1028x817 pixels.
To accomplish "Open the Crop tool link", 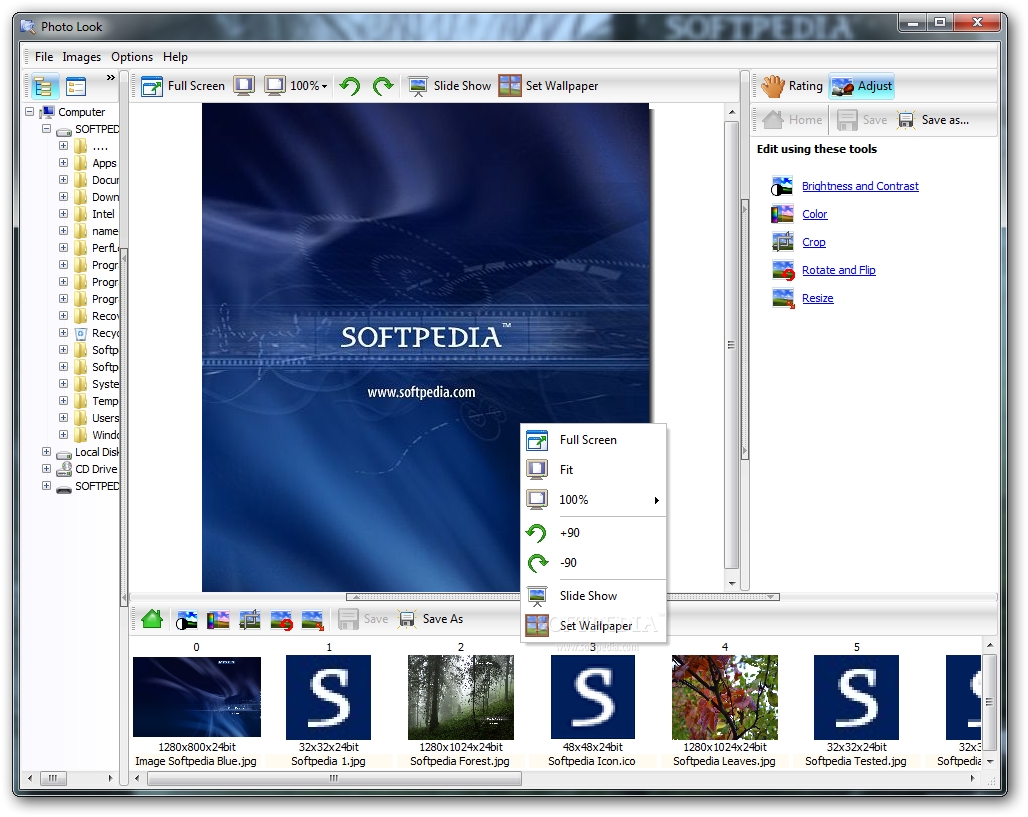I will (814, 243).
